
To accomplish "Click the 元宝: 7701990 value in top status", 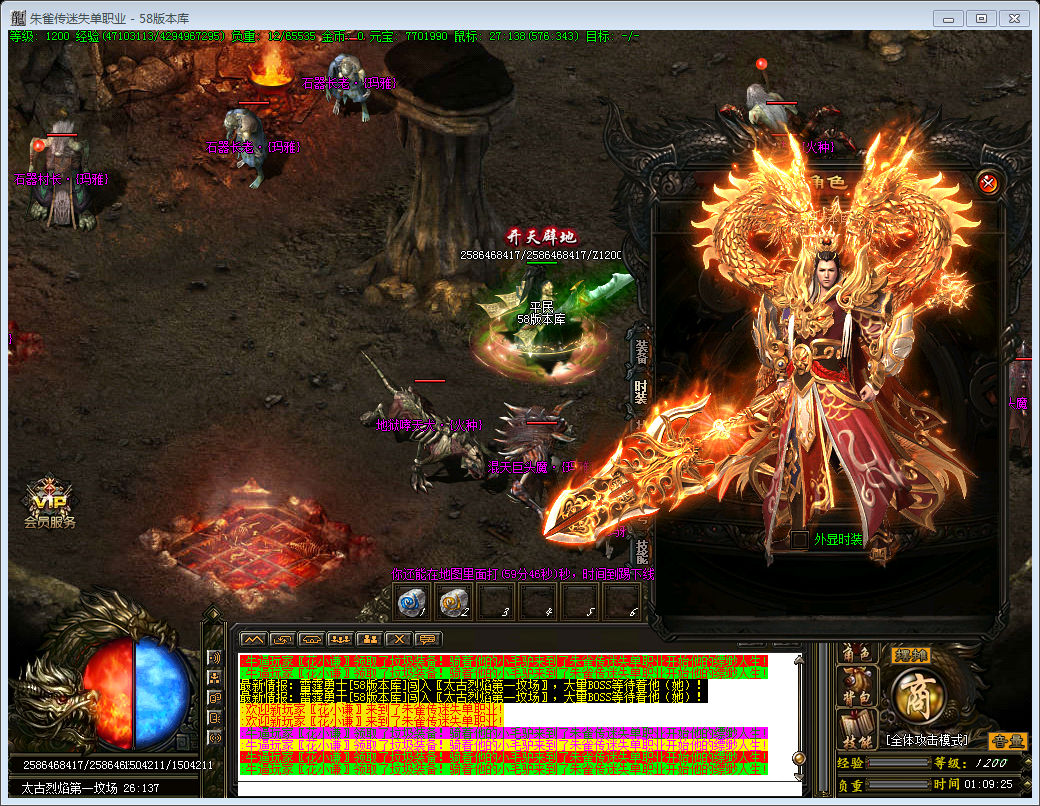I will (x=408, y=36).
